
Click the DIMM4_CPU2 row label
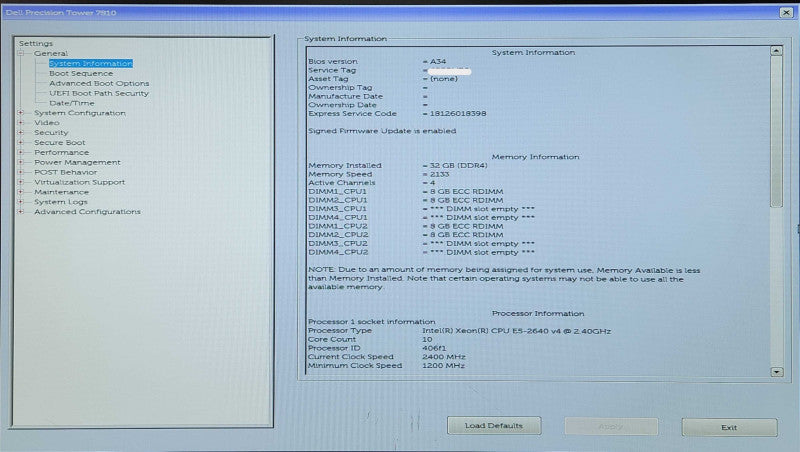tap(338, 252)
